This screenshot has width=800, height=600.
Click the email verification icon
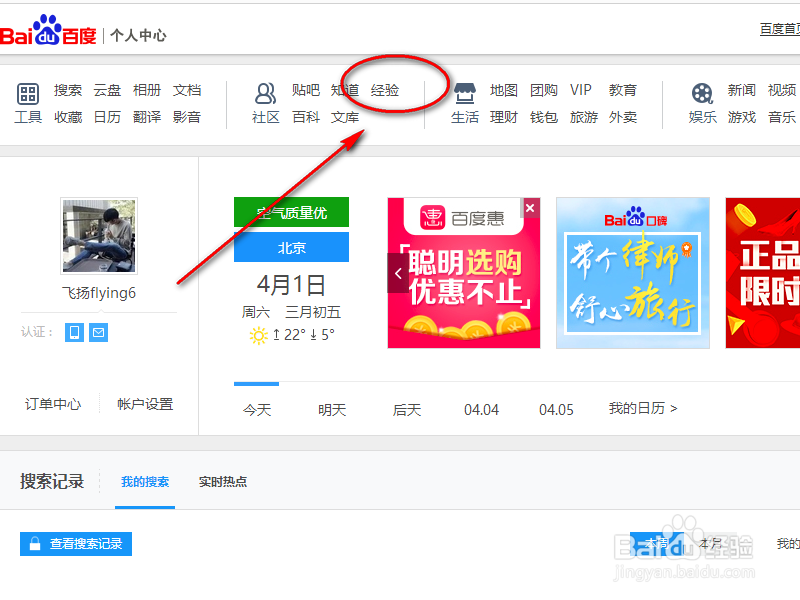click(98, 333)
